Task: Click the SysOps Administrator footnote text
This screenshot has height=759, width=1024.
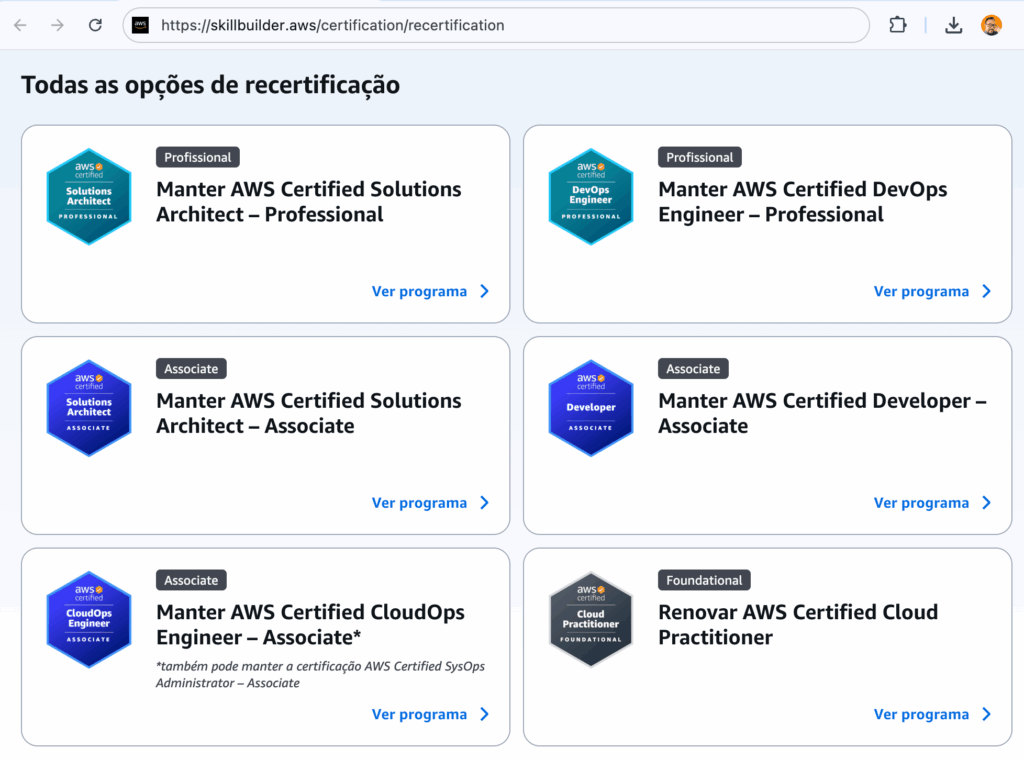Action: point(321,675)
